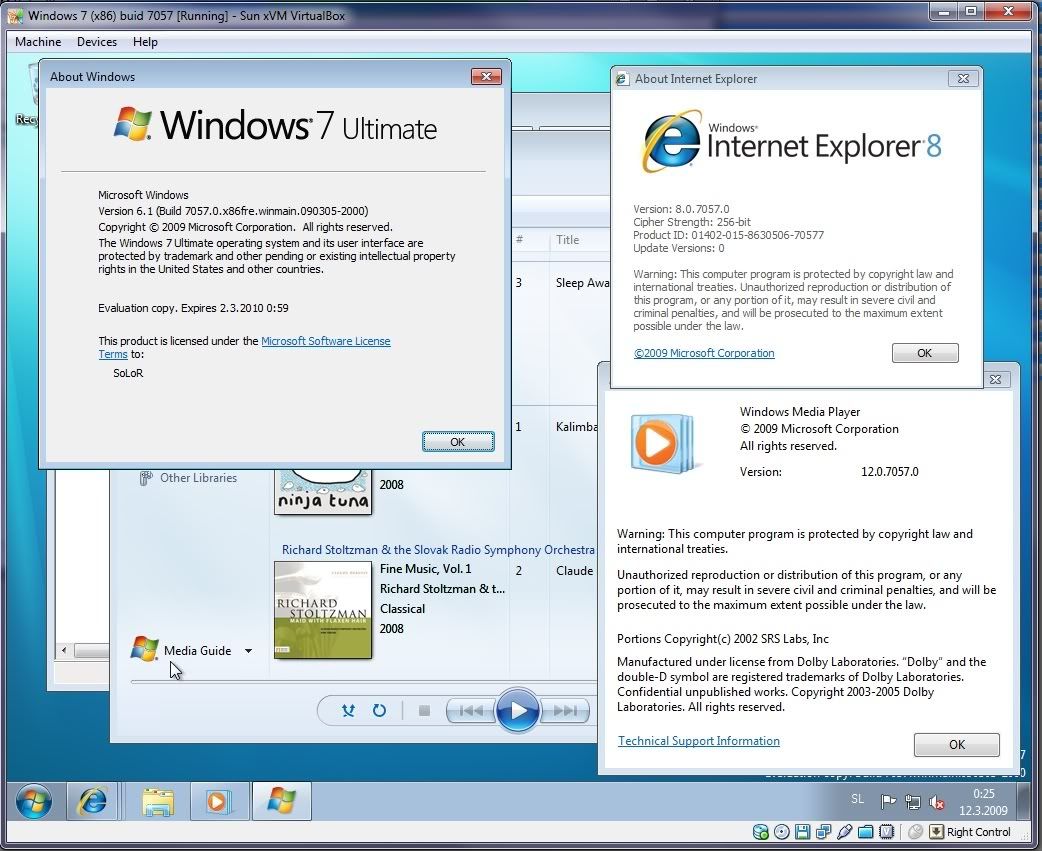Click the Richard Stoltzman & the Slovak Radio header
This screenshot has width=1042, height=851.
point(438,549)
